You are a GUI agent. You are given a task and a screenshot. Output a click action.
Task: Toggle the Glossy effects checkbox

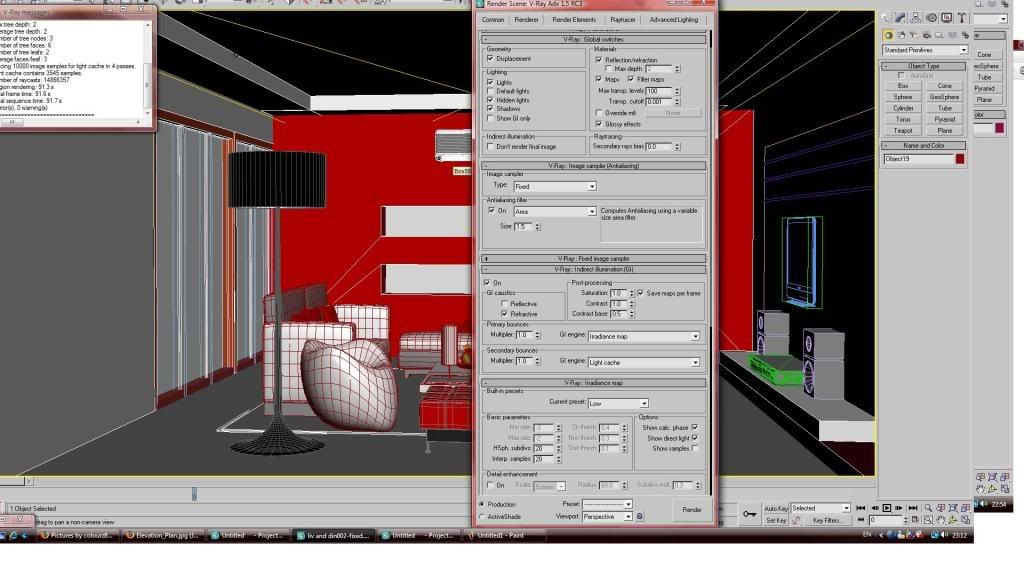[x=599, y=124]
